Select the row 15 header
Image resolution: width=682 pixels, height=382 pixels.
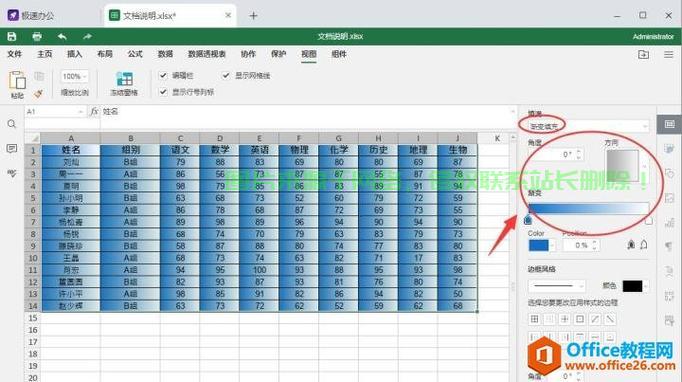point(33,318)
